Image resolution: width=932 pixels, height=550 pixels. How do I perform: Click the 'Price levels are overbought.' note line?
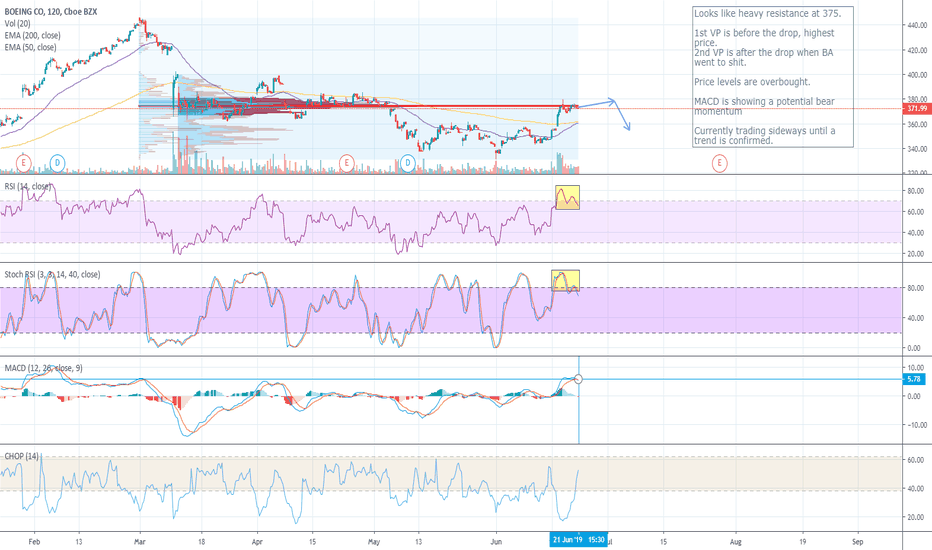(x=752, y=81)
